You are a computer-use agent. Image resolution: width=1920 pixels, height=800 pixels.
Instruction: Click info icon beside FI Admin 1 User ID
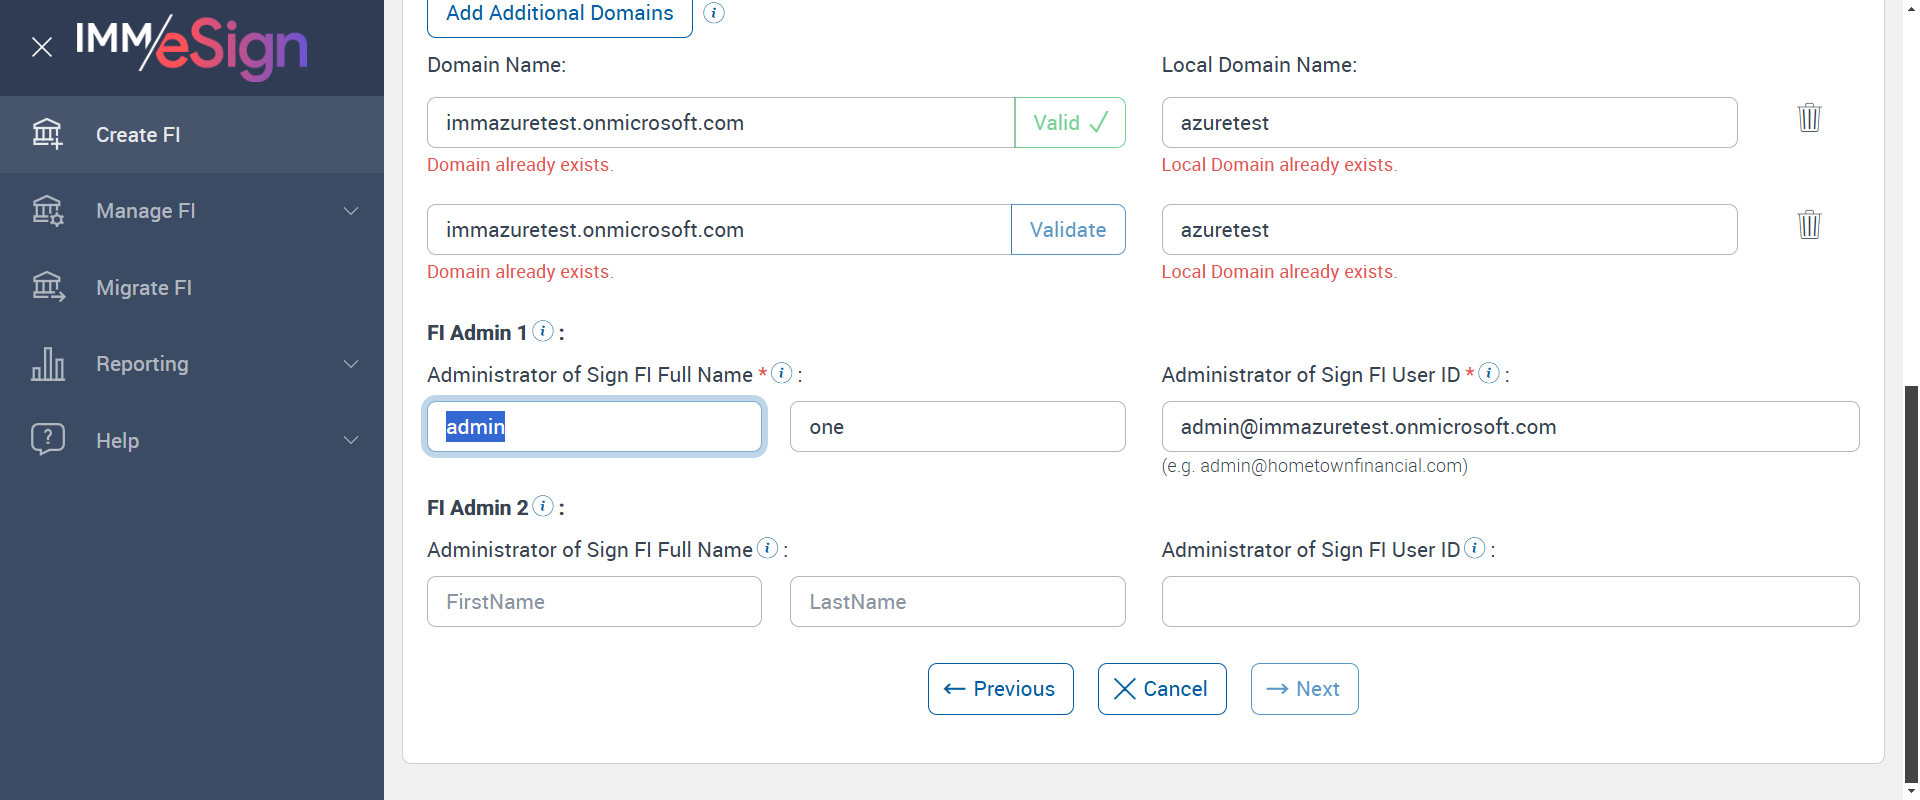tap(1489, 373)
